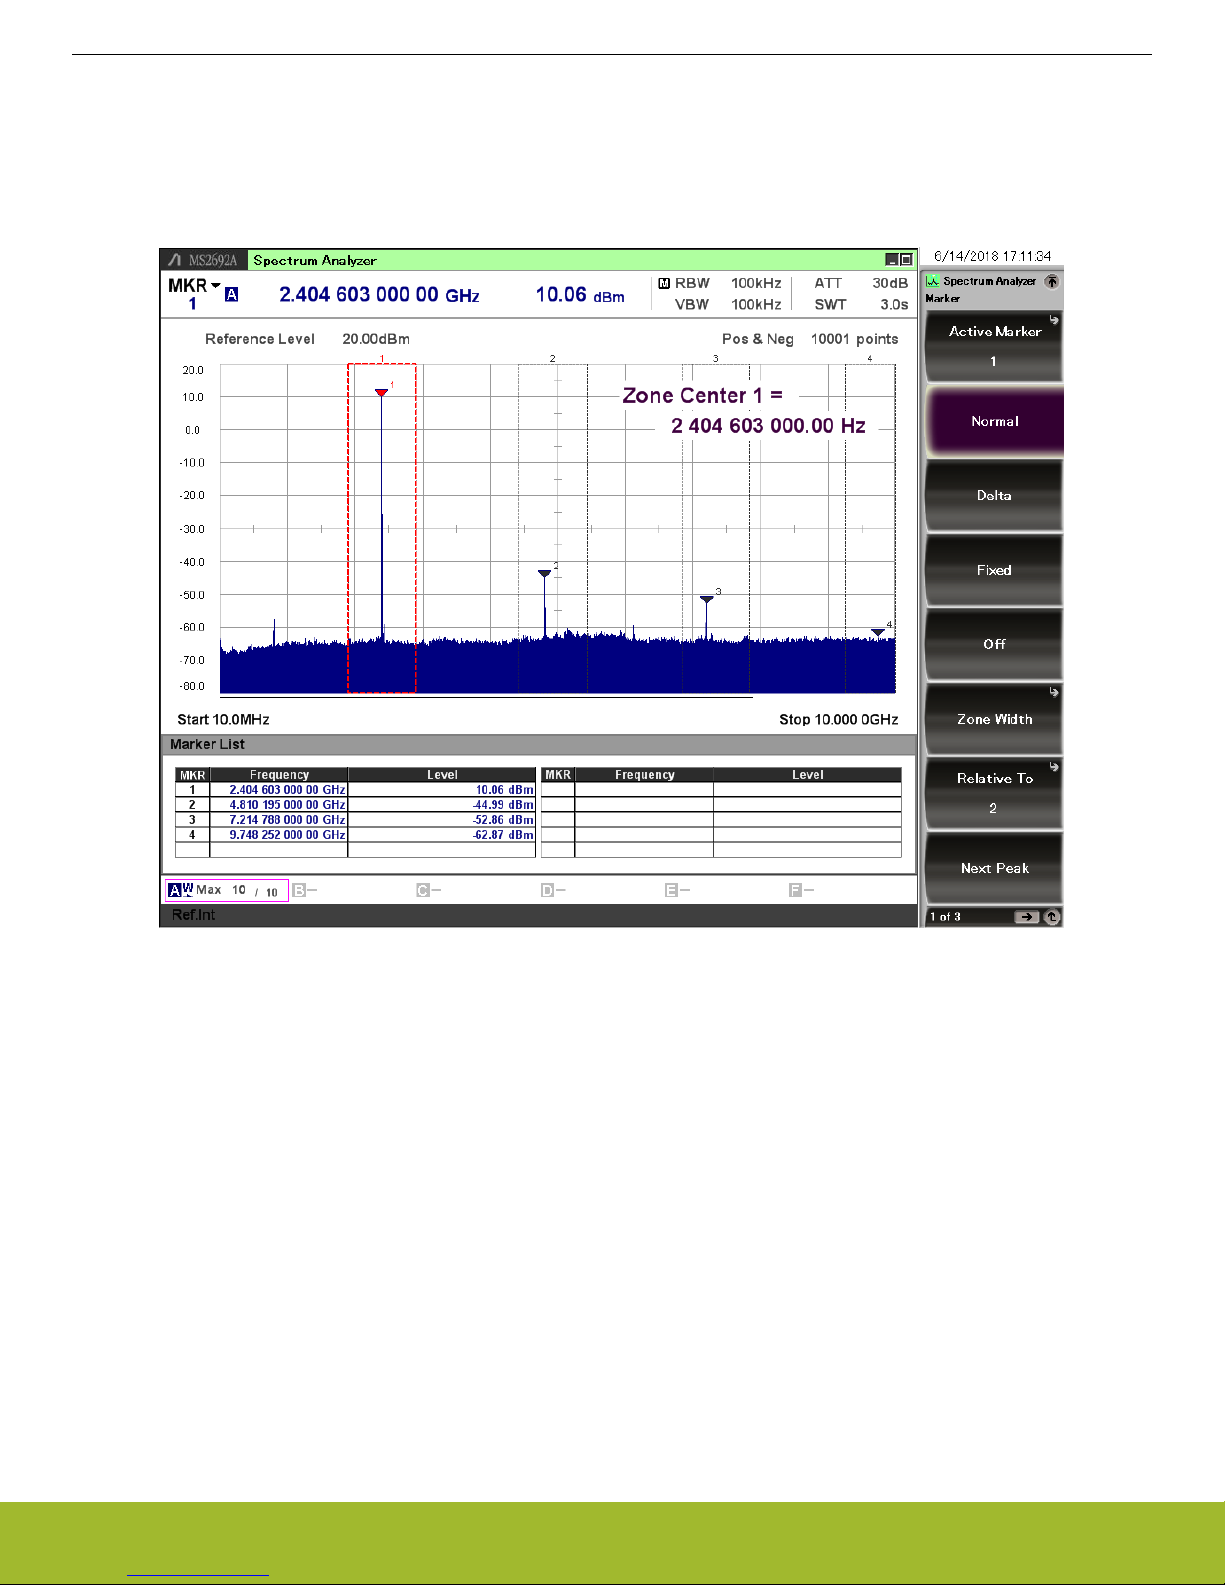Click the Reference Level 20.00dBm text

[307, 339]
